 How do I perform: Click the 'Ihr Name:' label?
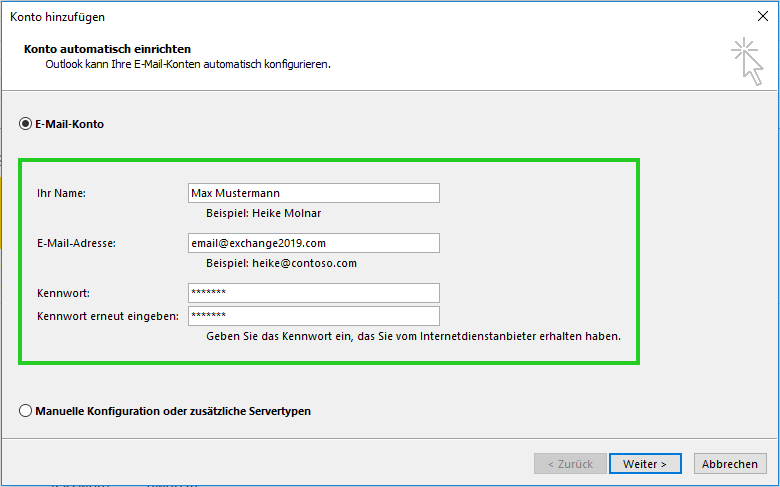61,193
